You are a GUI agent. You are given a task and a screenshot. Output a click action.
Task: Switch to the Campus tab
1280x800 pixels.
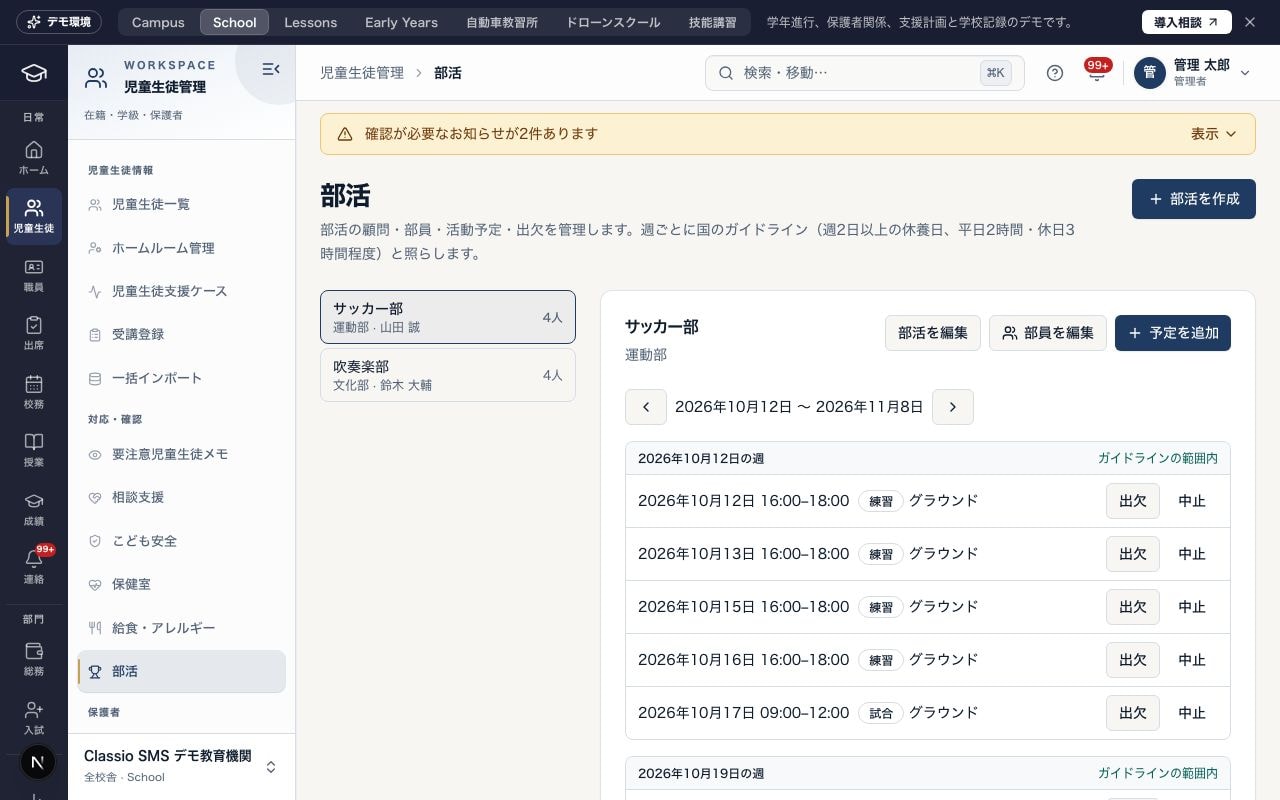[x=158, y=22]
